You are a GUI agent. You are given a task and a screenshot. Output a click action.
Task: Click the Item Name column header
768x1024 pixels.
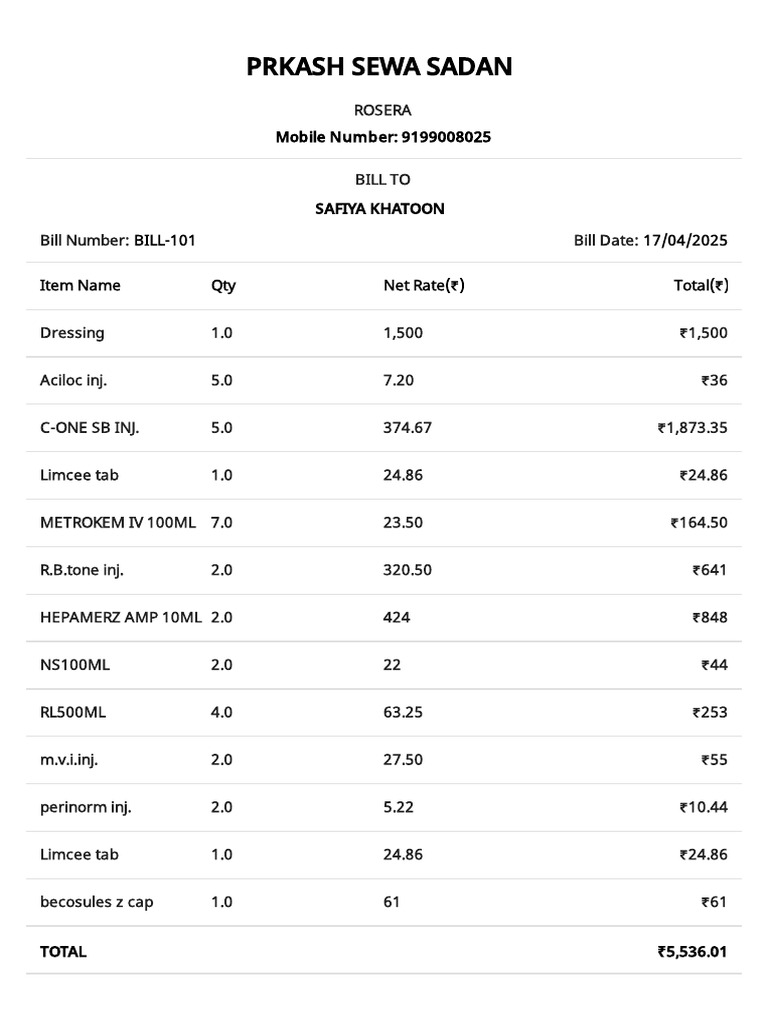(80, 285)
